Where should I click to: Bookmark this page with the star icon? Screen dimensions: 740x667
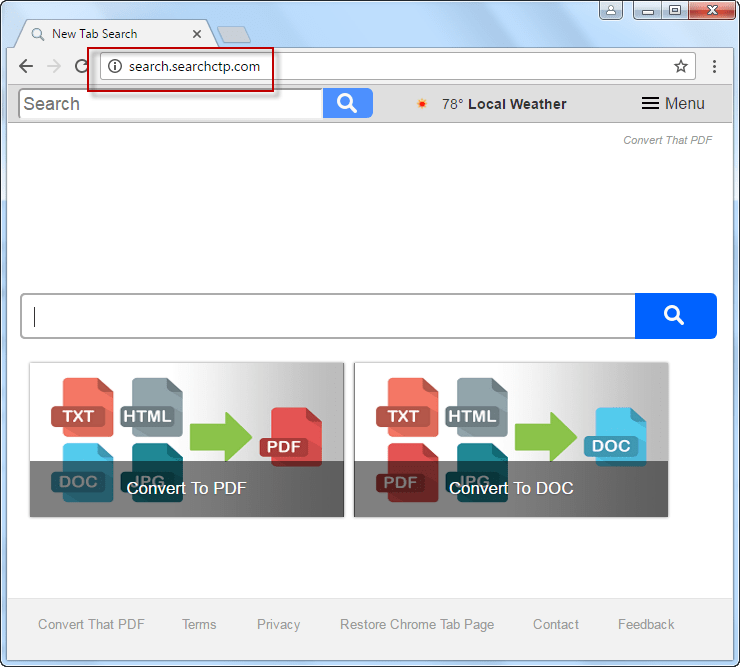coord(680,66)
